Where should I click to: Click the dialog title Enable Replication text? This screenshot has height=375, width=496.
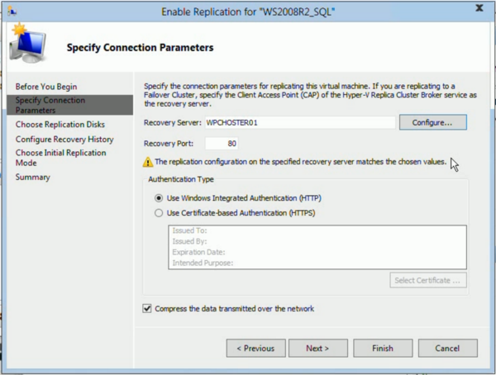[x=248, y=12]
